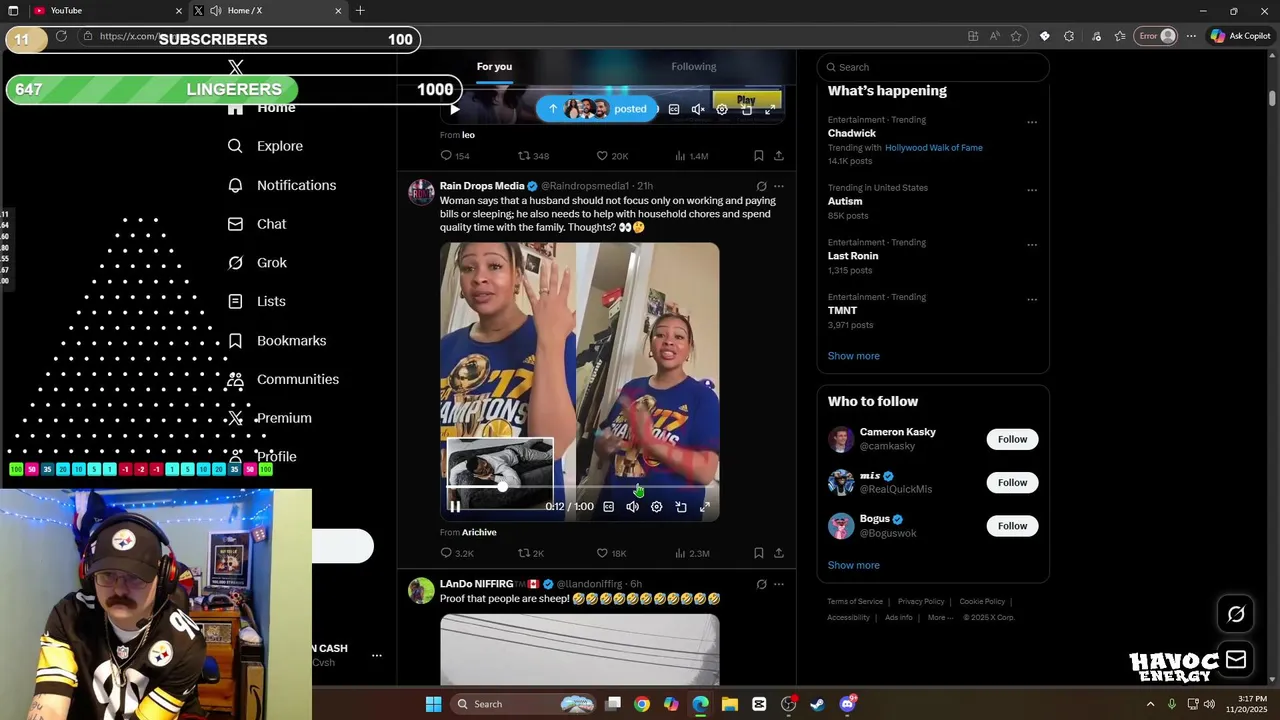Open picture-in-picture on playing video
The width and height of the screenshot is (1280, 720).
coord(681,507)
